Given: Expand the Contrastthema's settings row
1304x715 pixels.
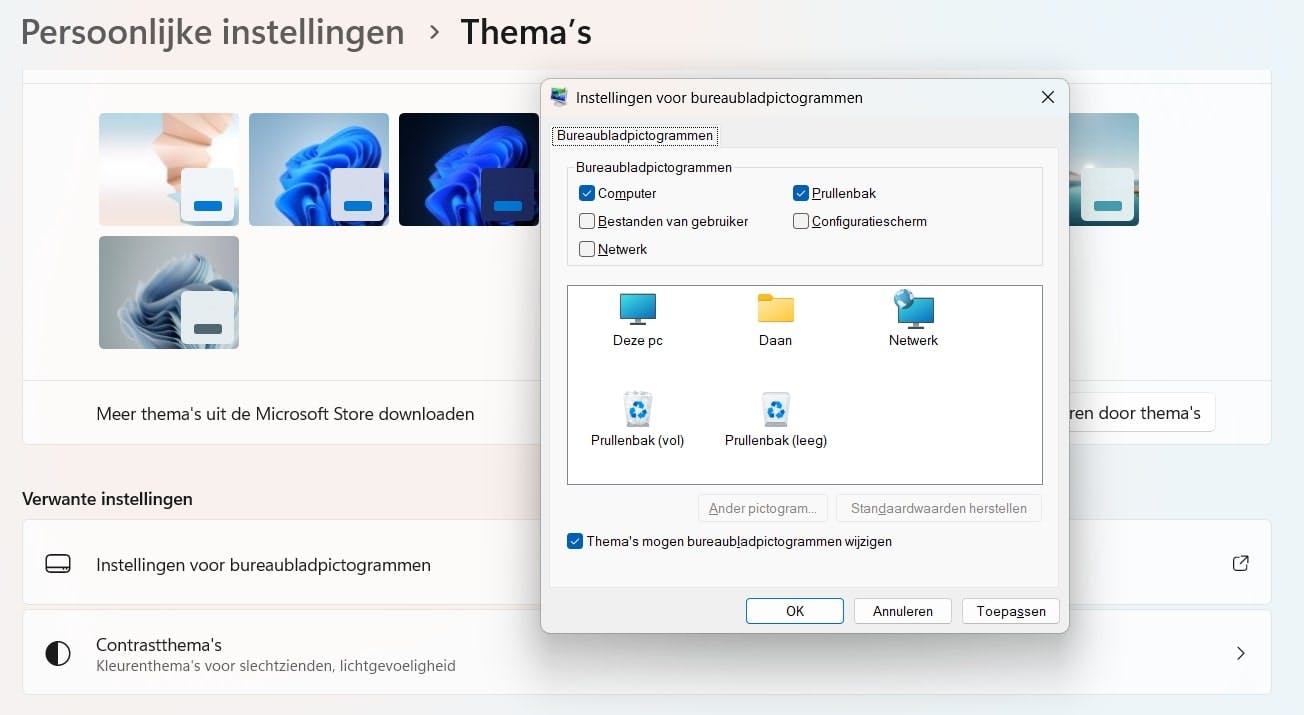Looking at the screenshot, I should pos(1240,652).
